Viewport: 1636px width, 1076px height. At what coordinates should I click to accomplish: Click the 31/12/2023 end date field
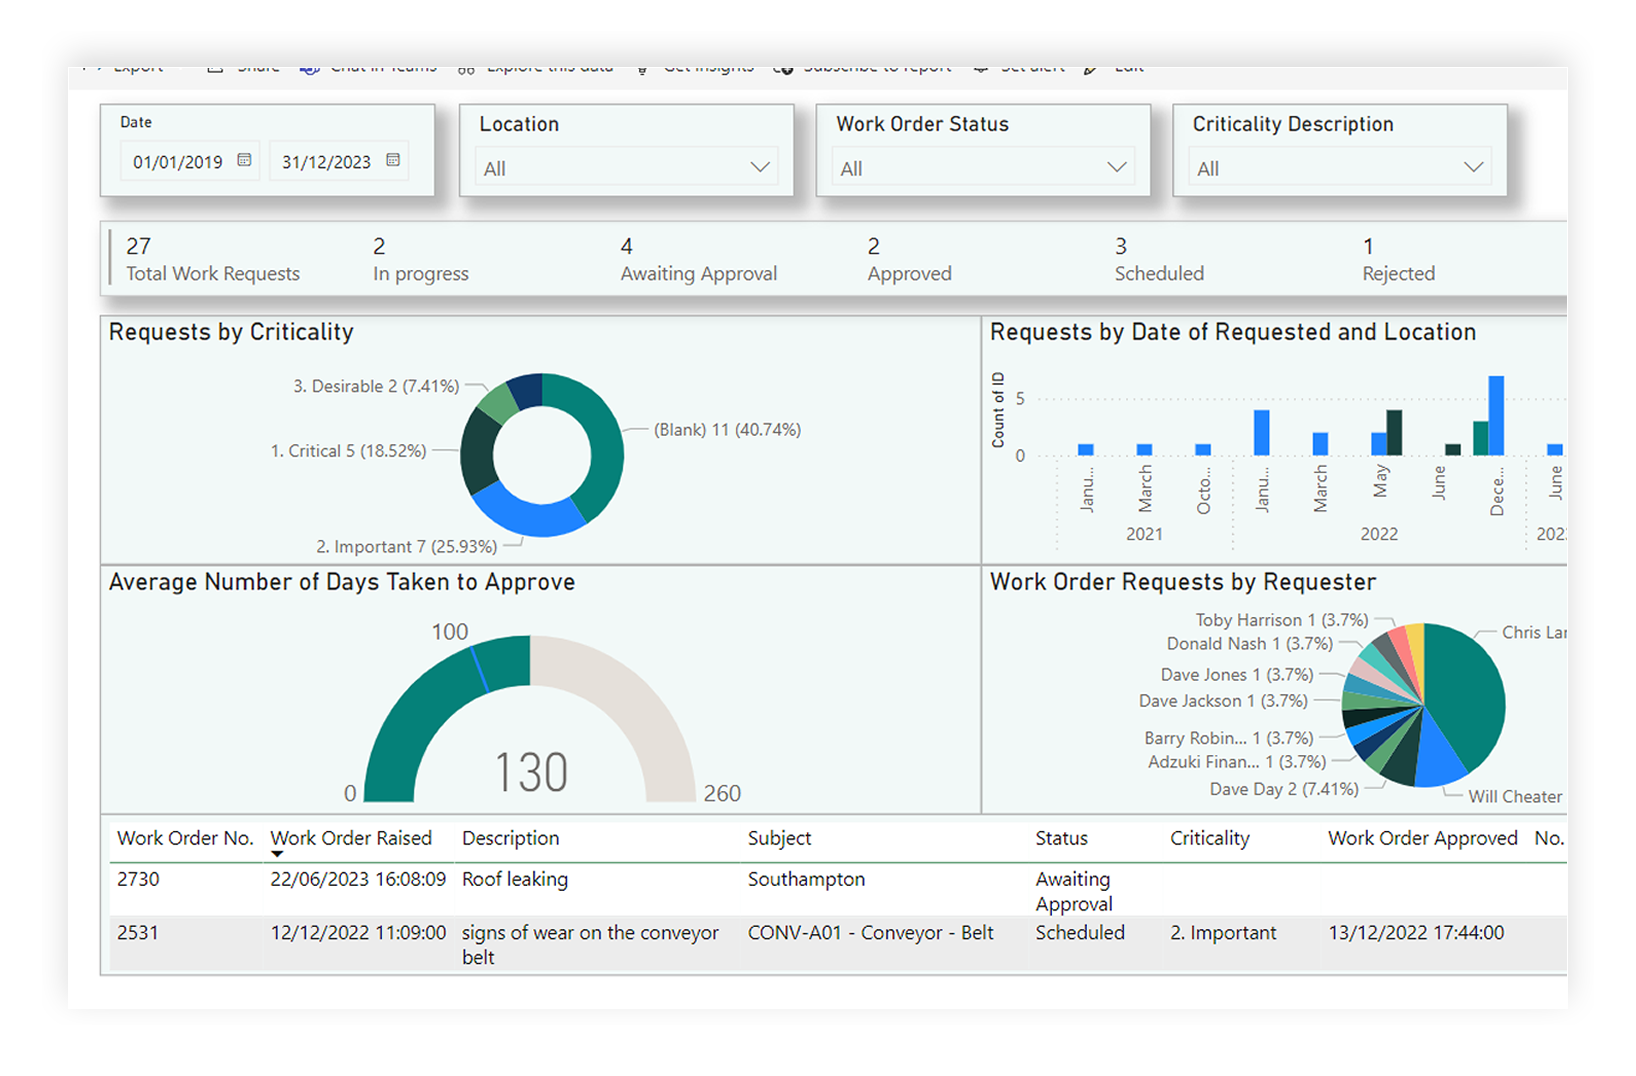[326, 162]
